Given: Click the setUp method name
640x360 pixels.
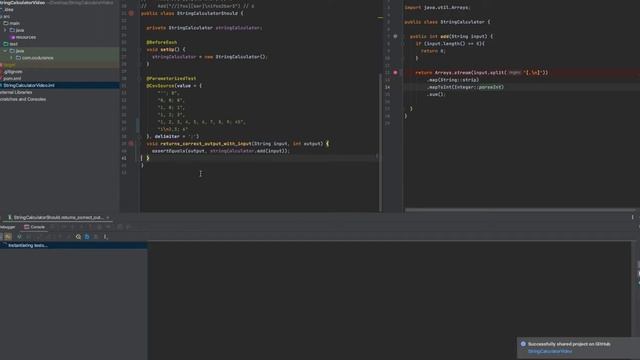Looking at the screenshot, I should click(x=167, y=50).
